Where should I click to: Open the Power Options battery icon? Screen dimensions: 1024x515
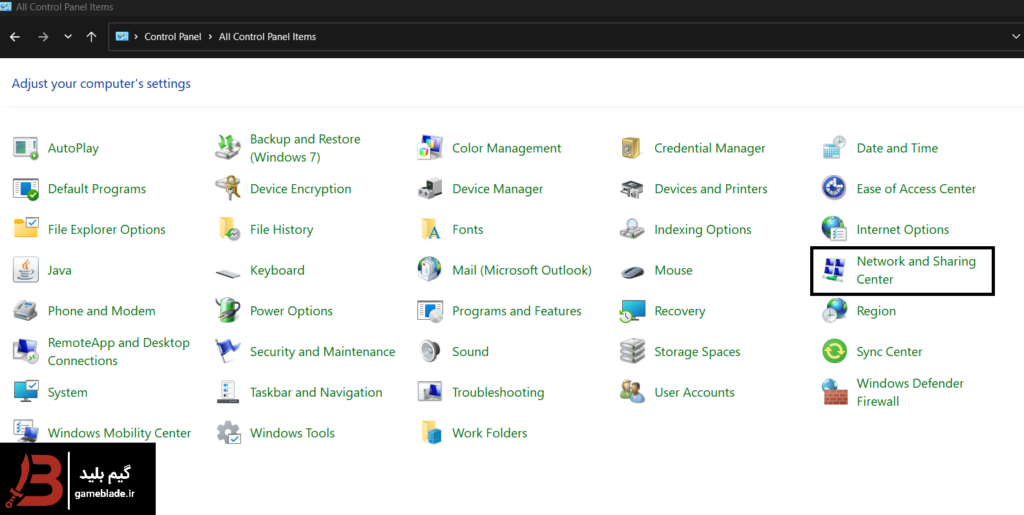[x=228, y=311]
